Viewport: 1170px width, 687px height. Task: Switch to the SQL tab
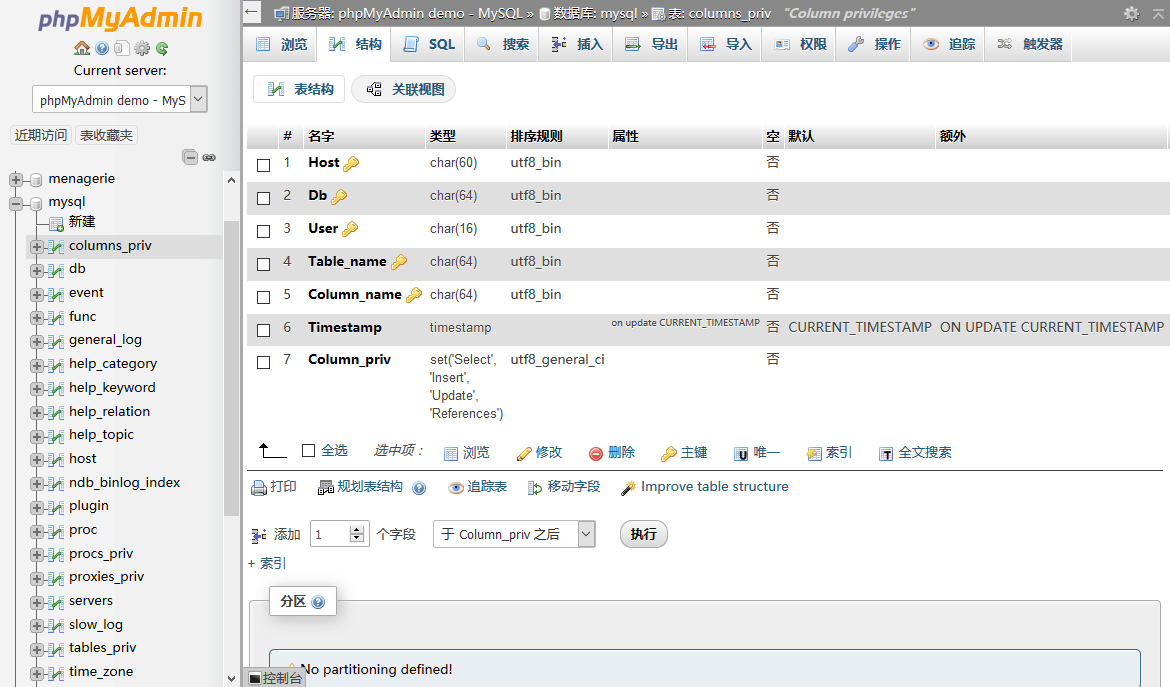[430, 44]
